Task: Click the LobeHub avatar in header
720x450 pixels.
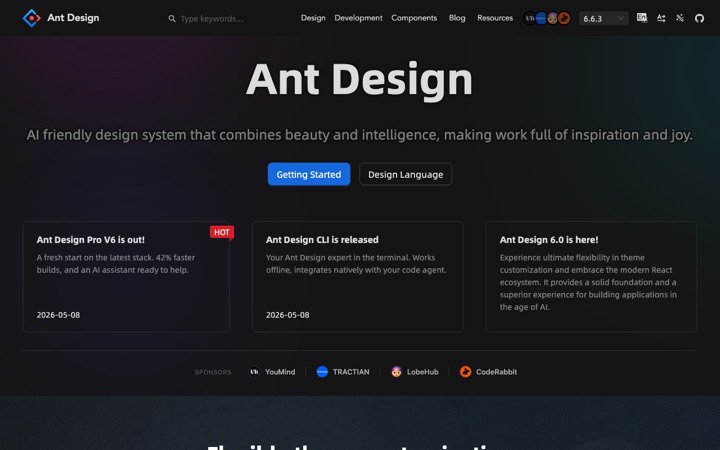Action: (x=552, y=18)
